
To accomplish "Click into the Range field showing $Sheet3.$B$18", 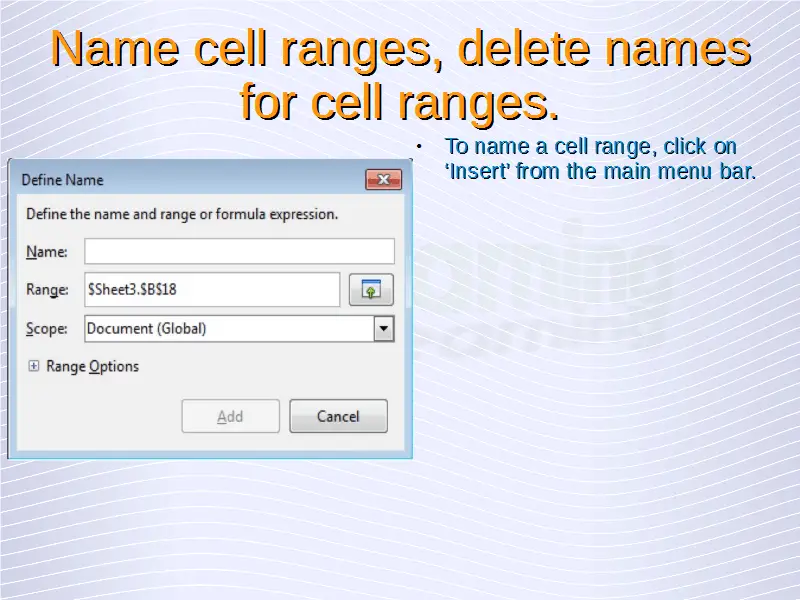I will 212,290.
